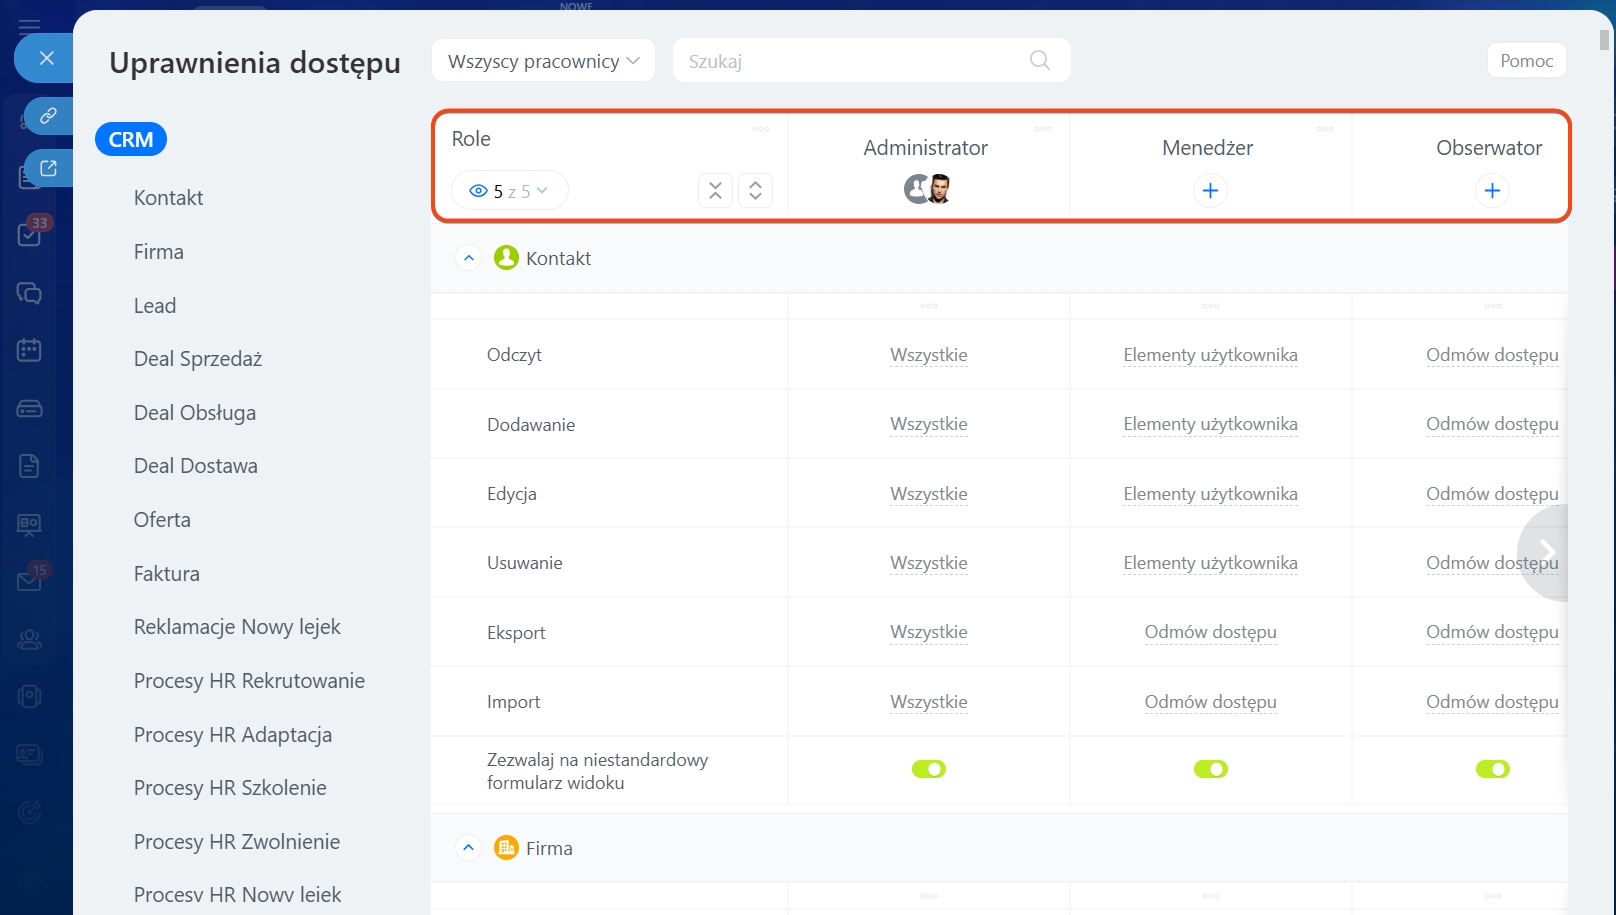Click the copy link icon button
Screen dimensions: 1616x915
(x=48, y=116)
